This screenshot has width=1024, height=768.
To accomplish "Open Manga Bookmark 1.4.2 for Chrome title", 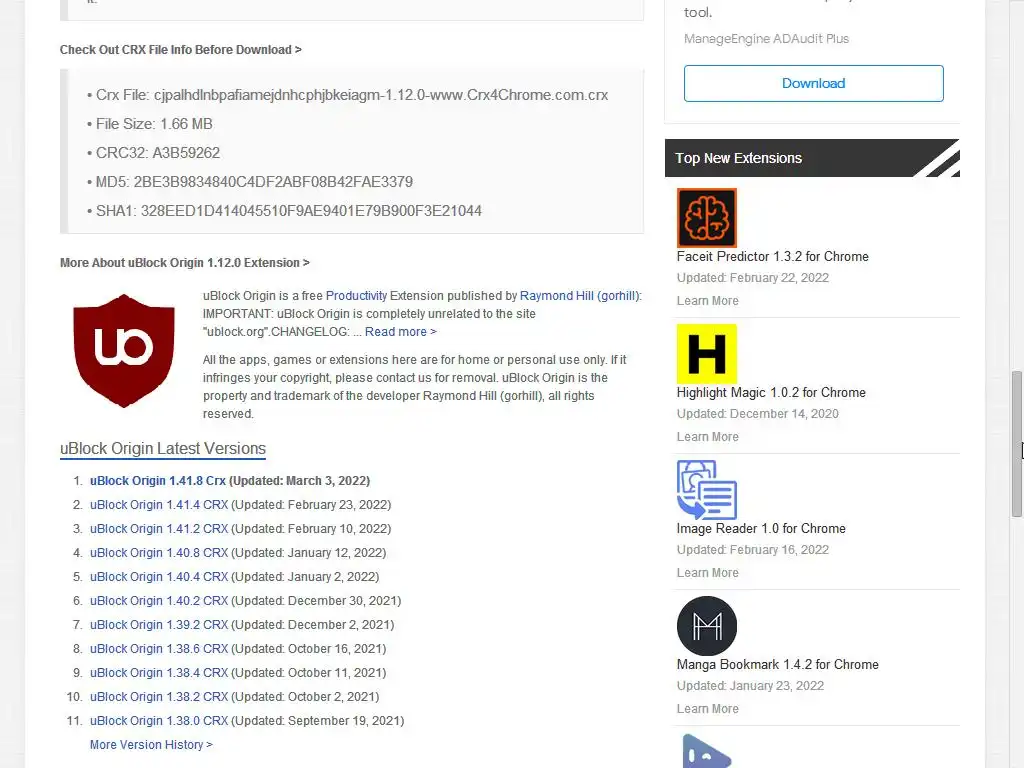I will click(x=778, y=665).
